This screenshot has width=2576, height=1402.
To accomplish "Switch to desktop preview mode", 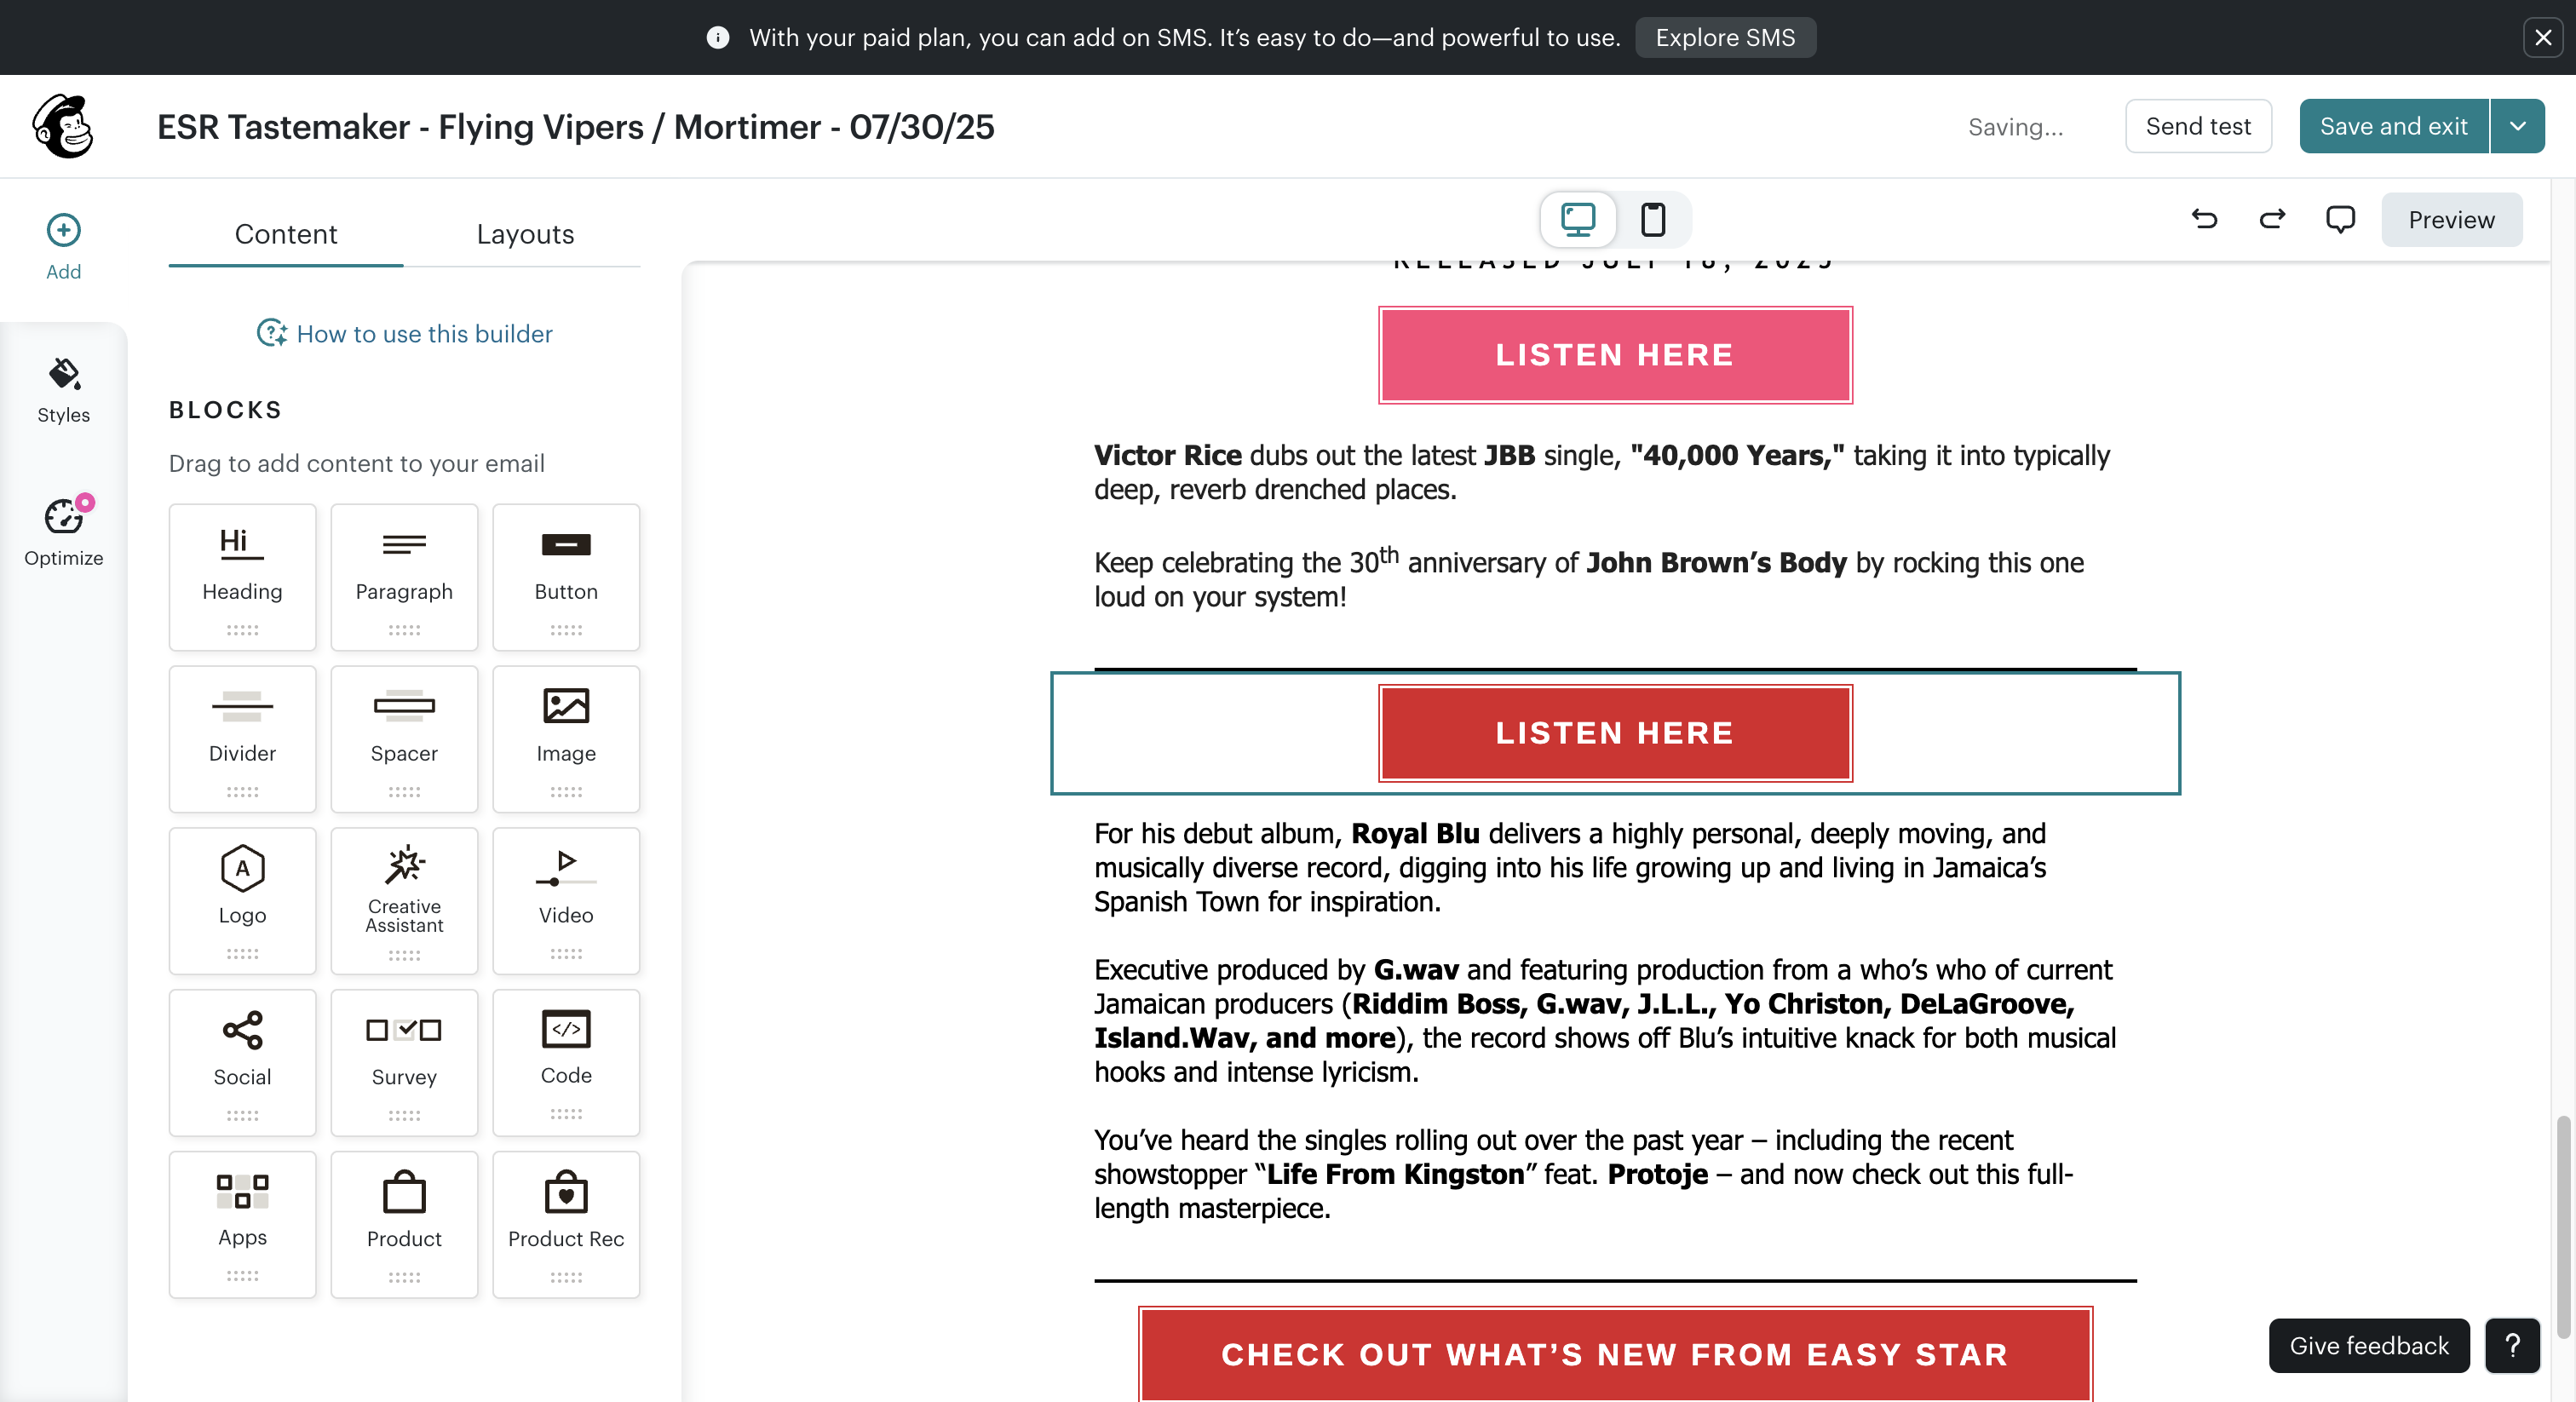I will 1578,219.
